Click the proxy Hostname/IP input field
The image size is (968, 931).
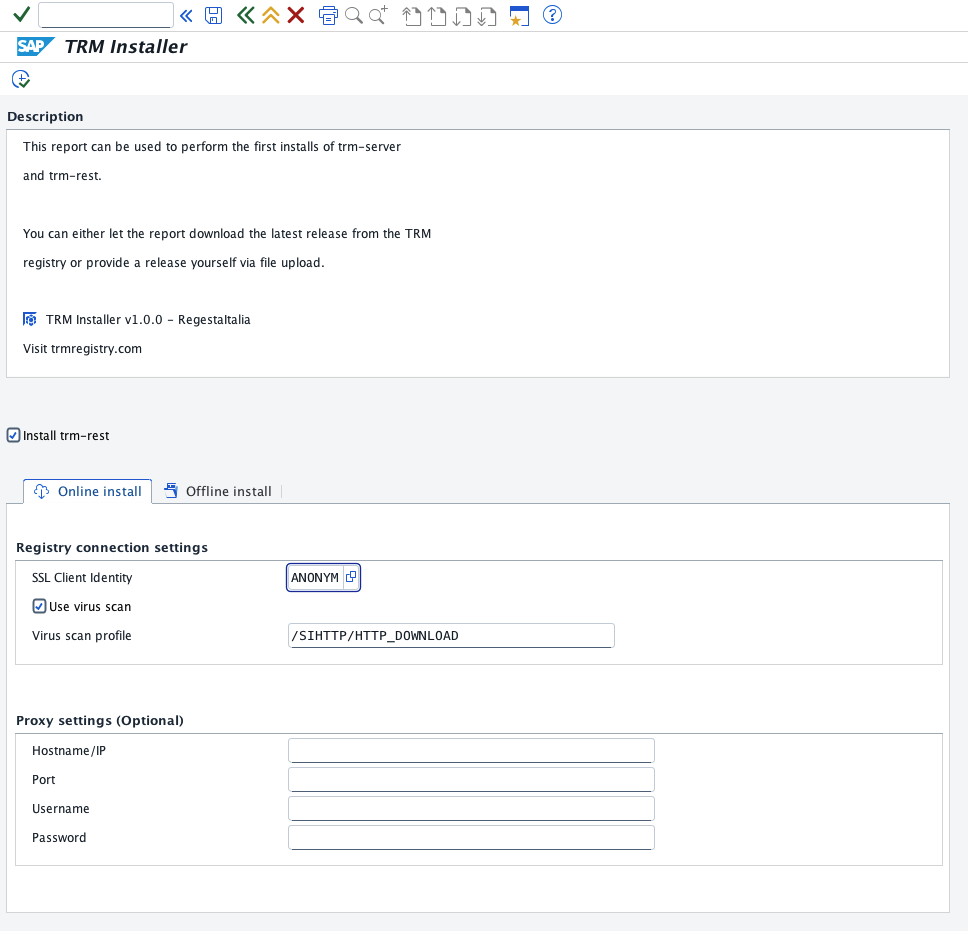471,751
